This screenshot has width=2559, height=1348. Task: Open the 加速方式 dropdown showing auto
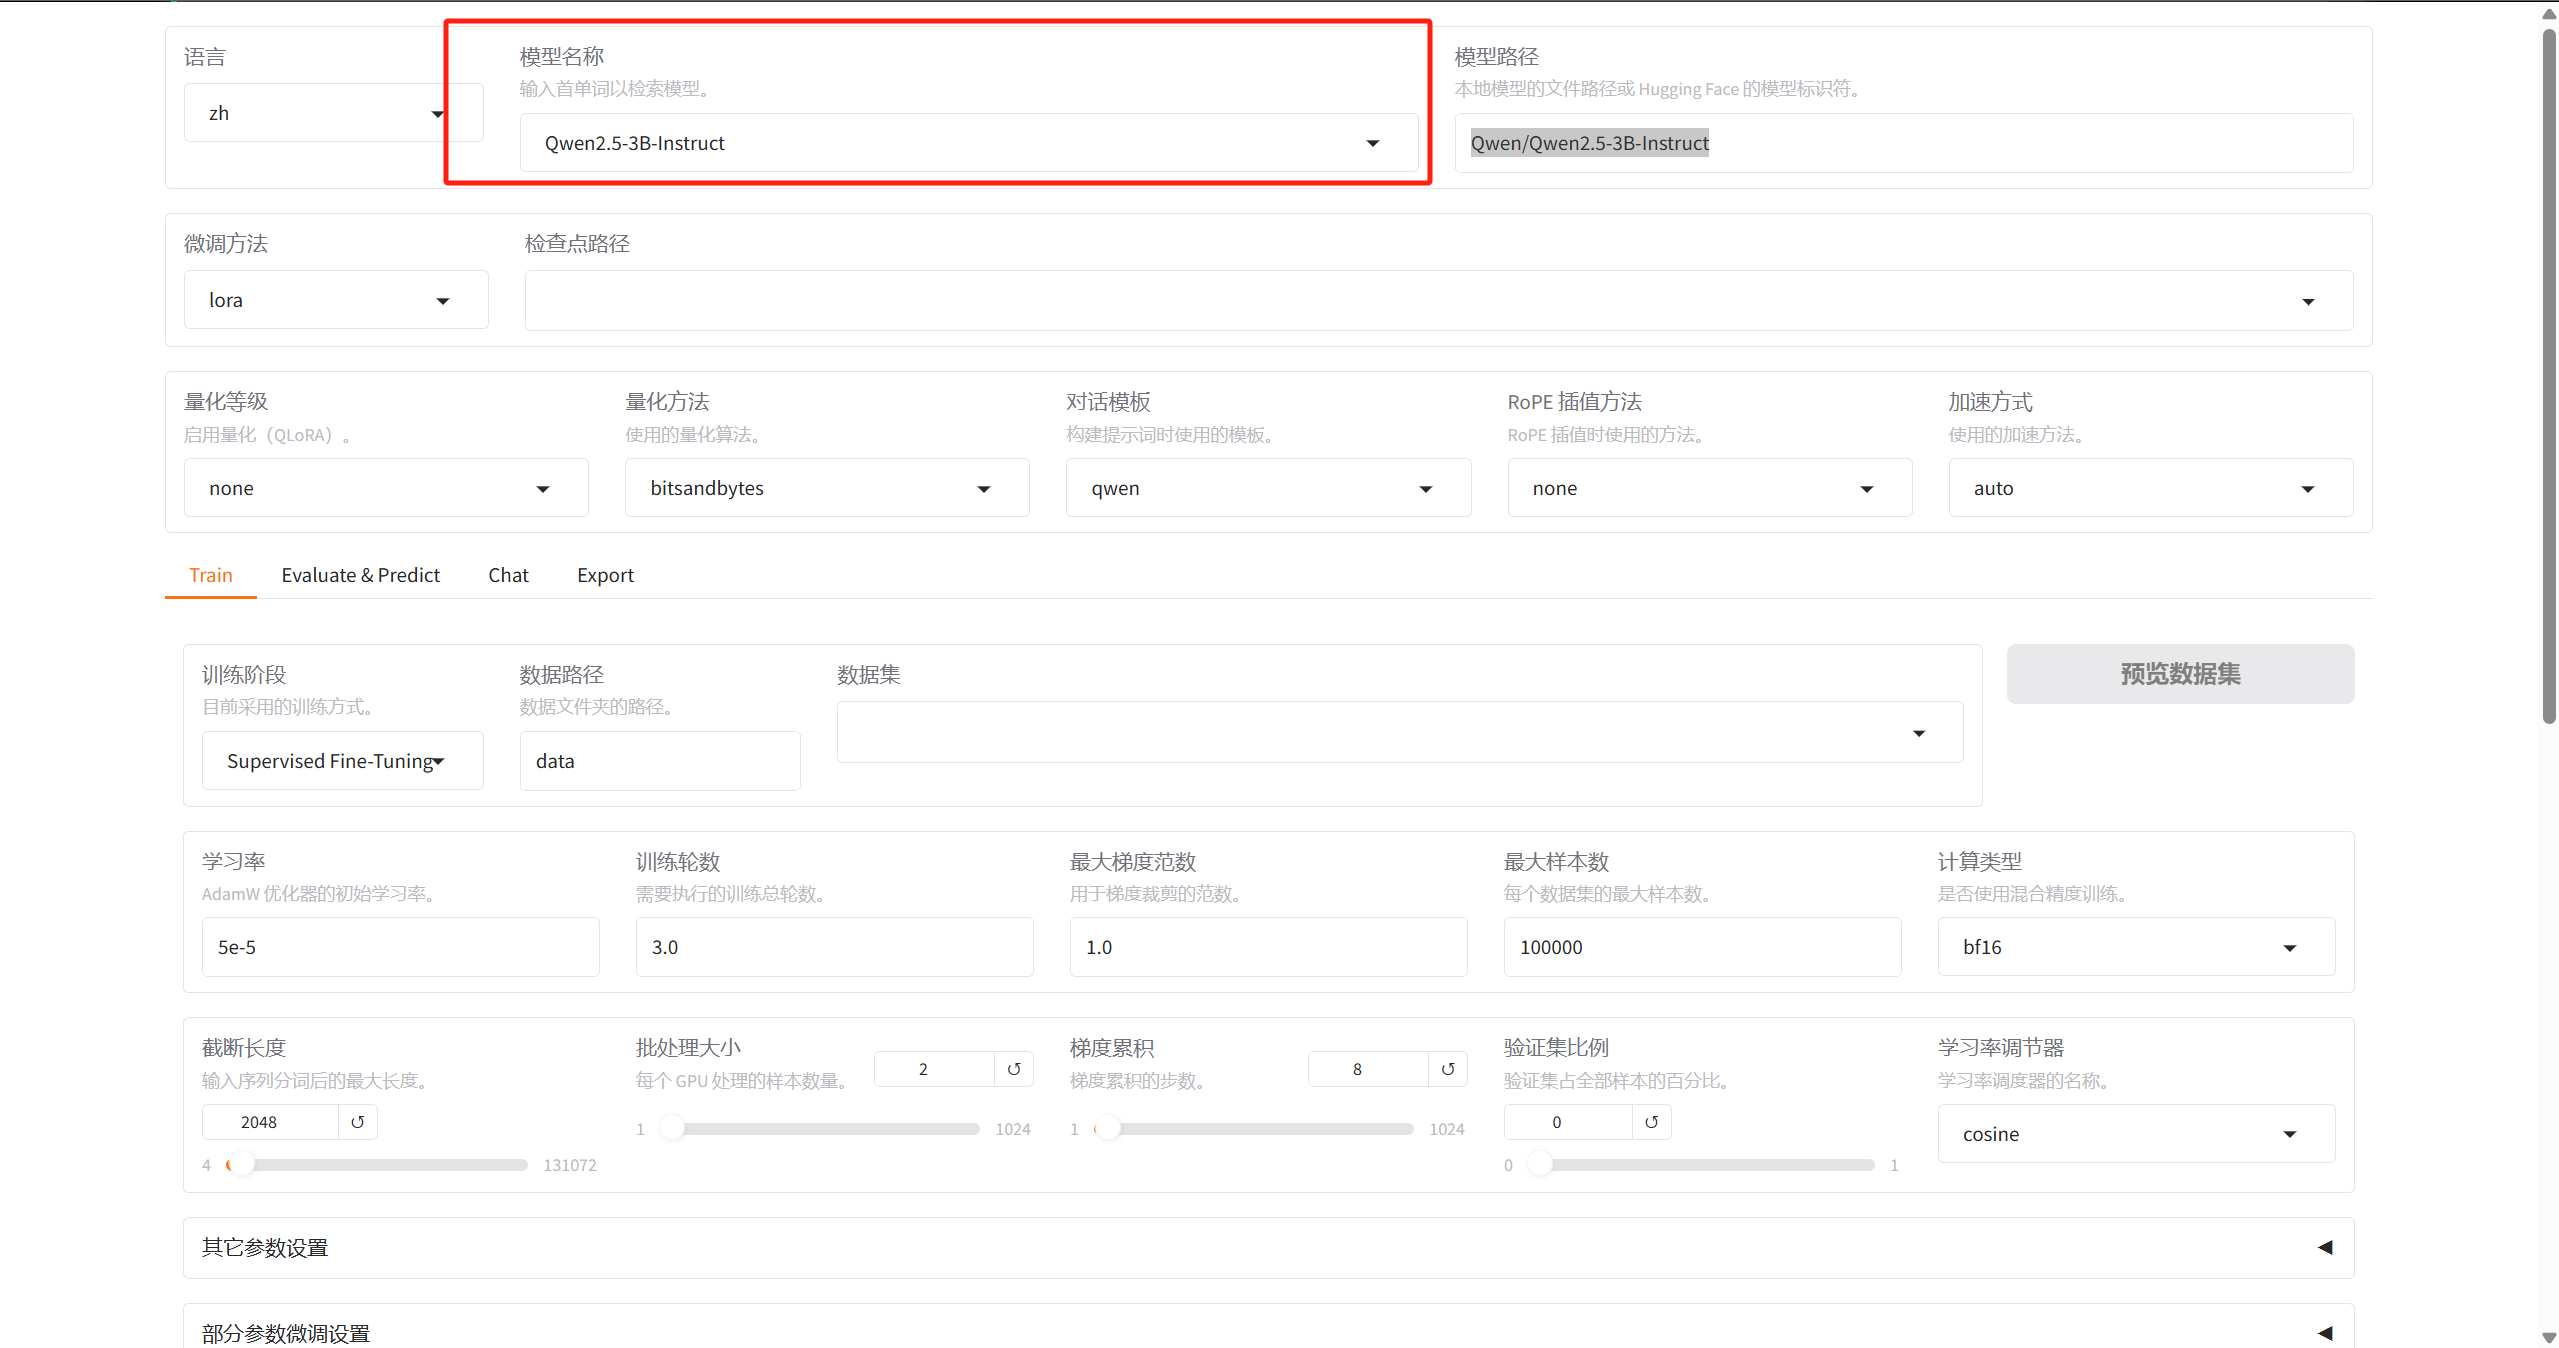pyautogui.click(x=2151, y=488)
